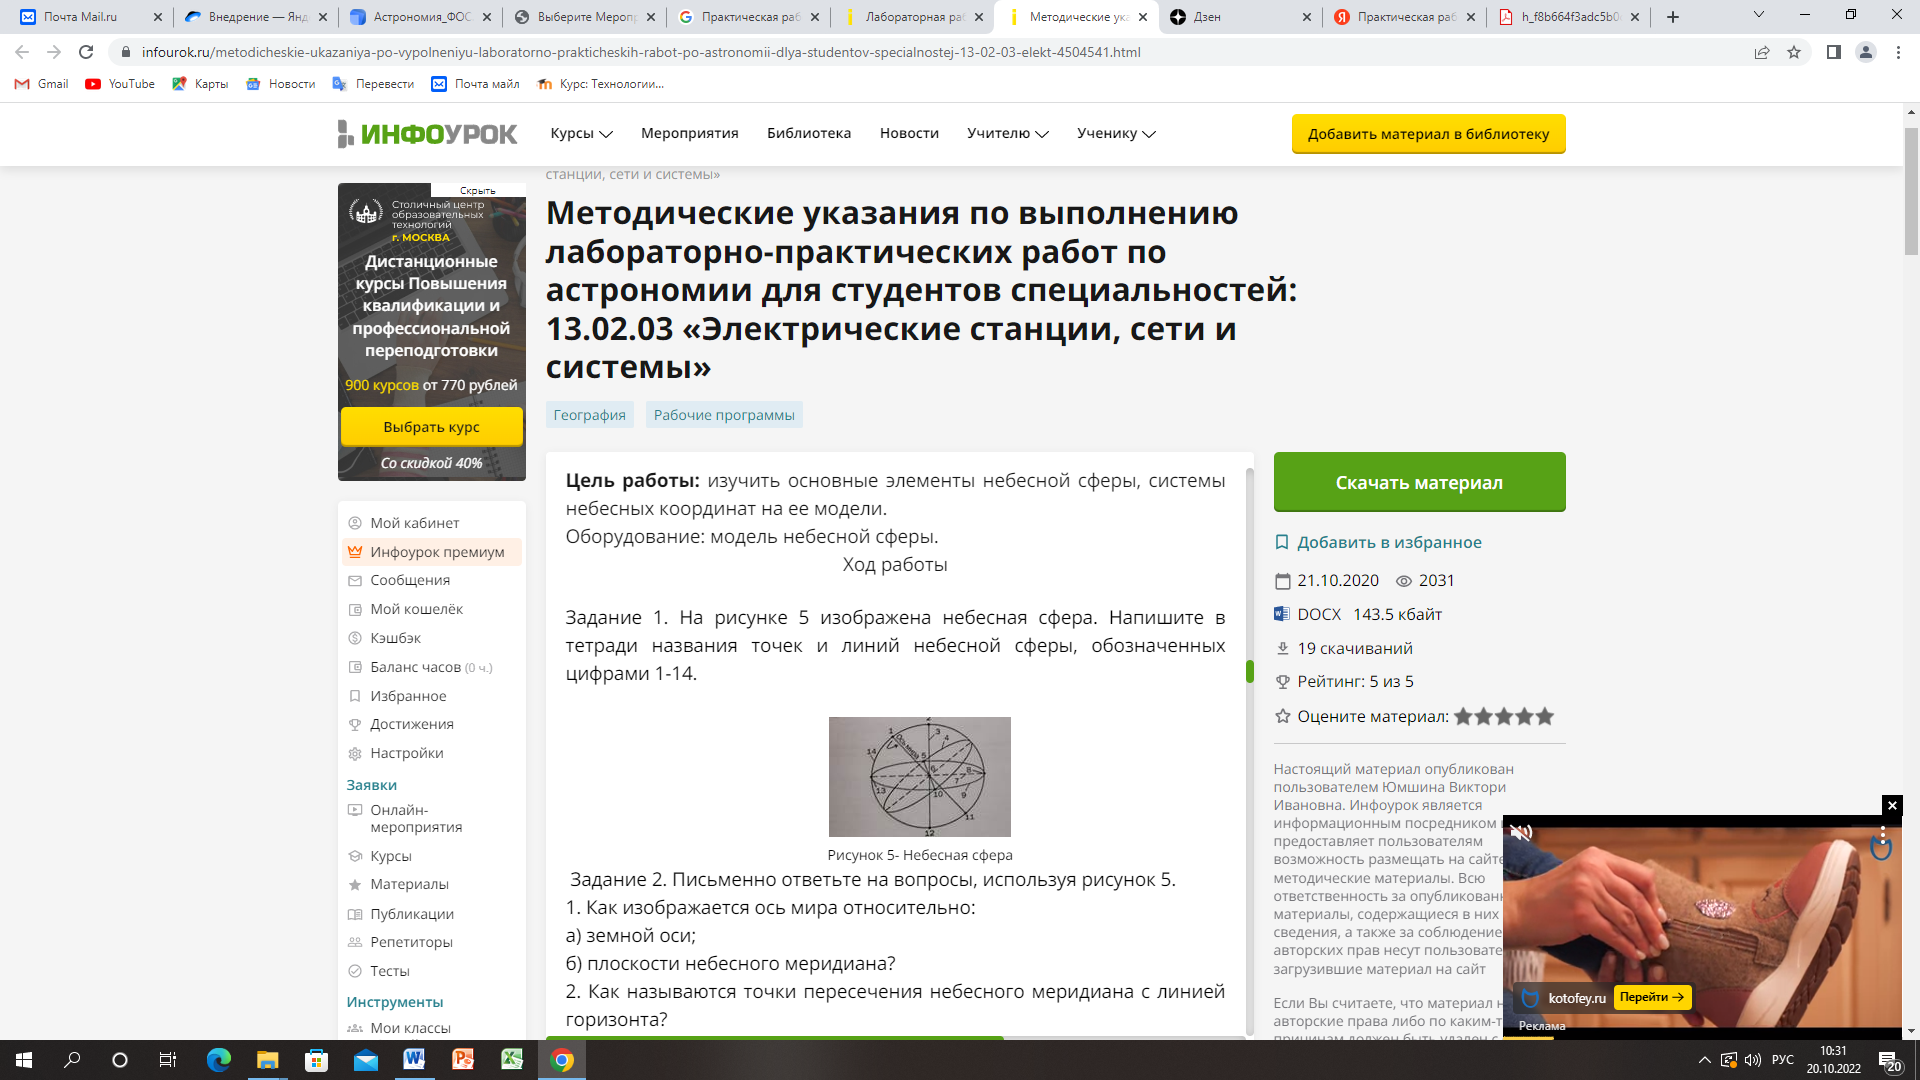Image resolution: width=1920 pixels, height=1080 pixels.
Task: Click the star/bookmark icon in address bar
Action: coord(1793,51)
